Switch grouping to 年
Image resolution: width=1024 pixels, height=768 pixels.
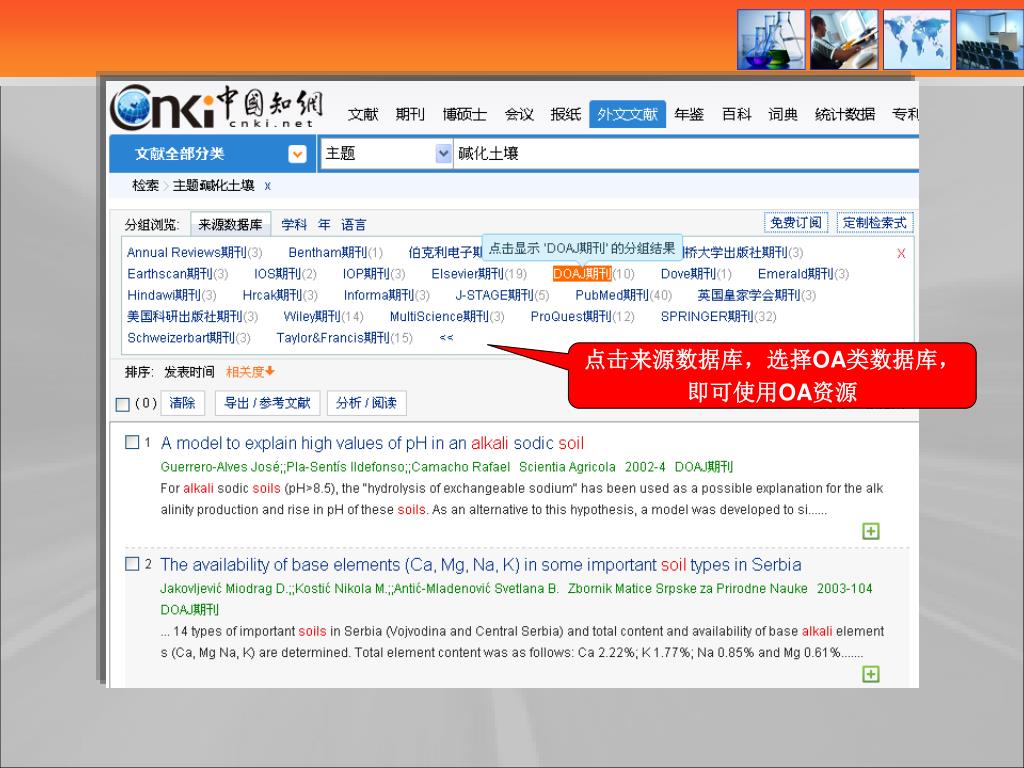coord(324,225)
